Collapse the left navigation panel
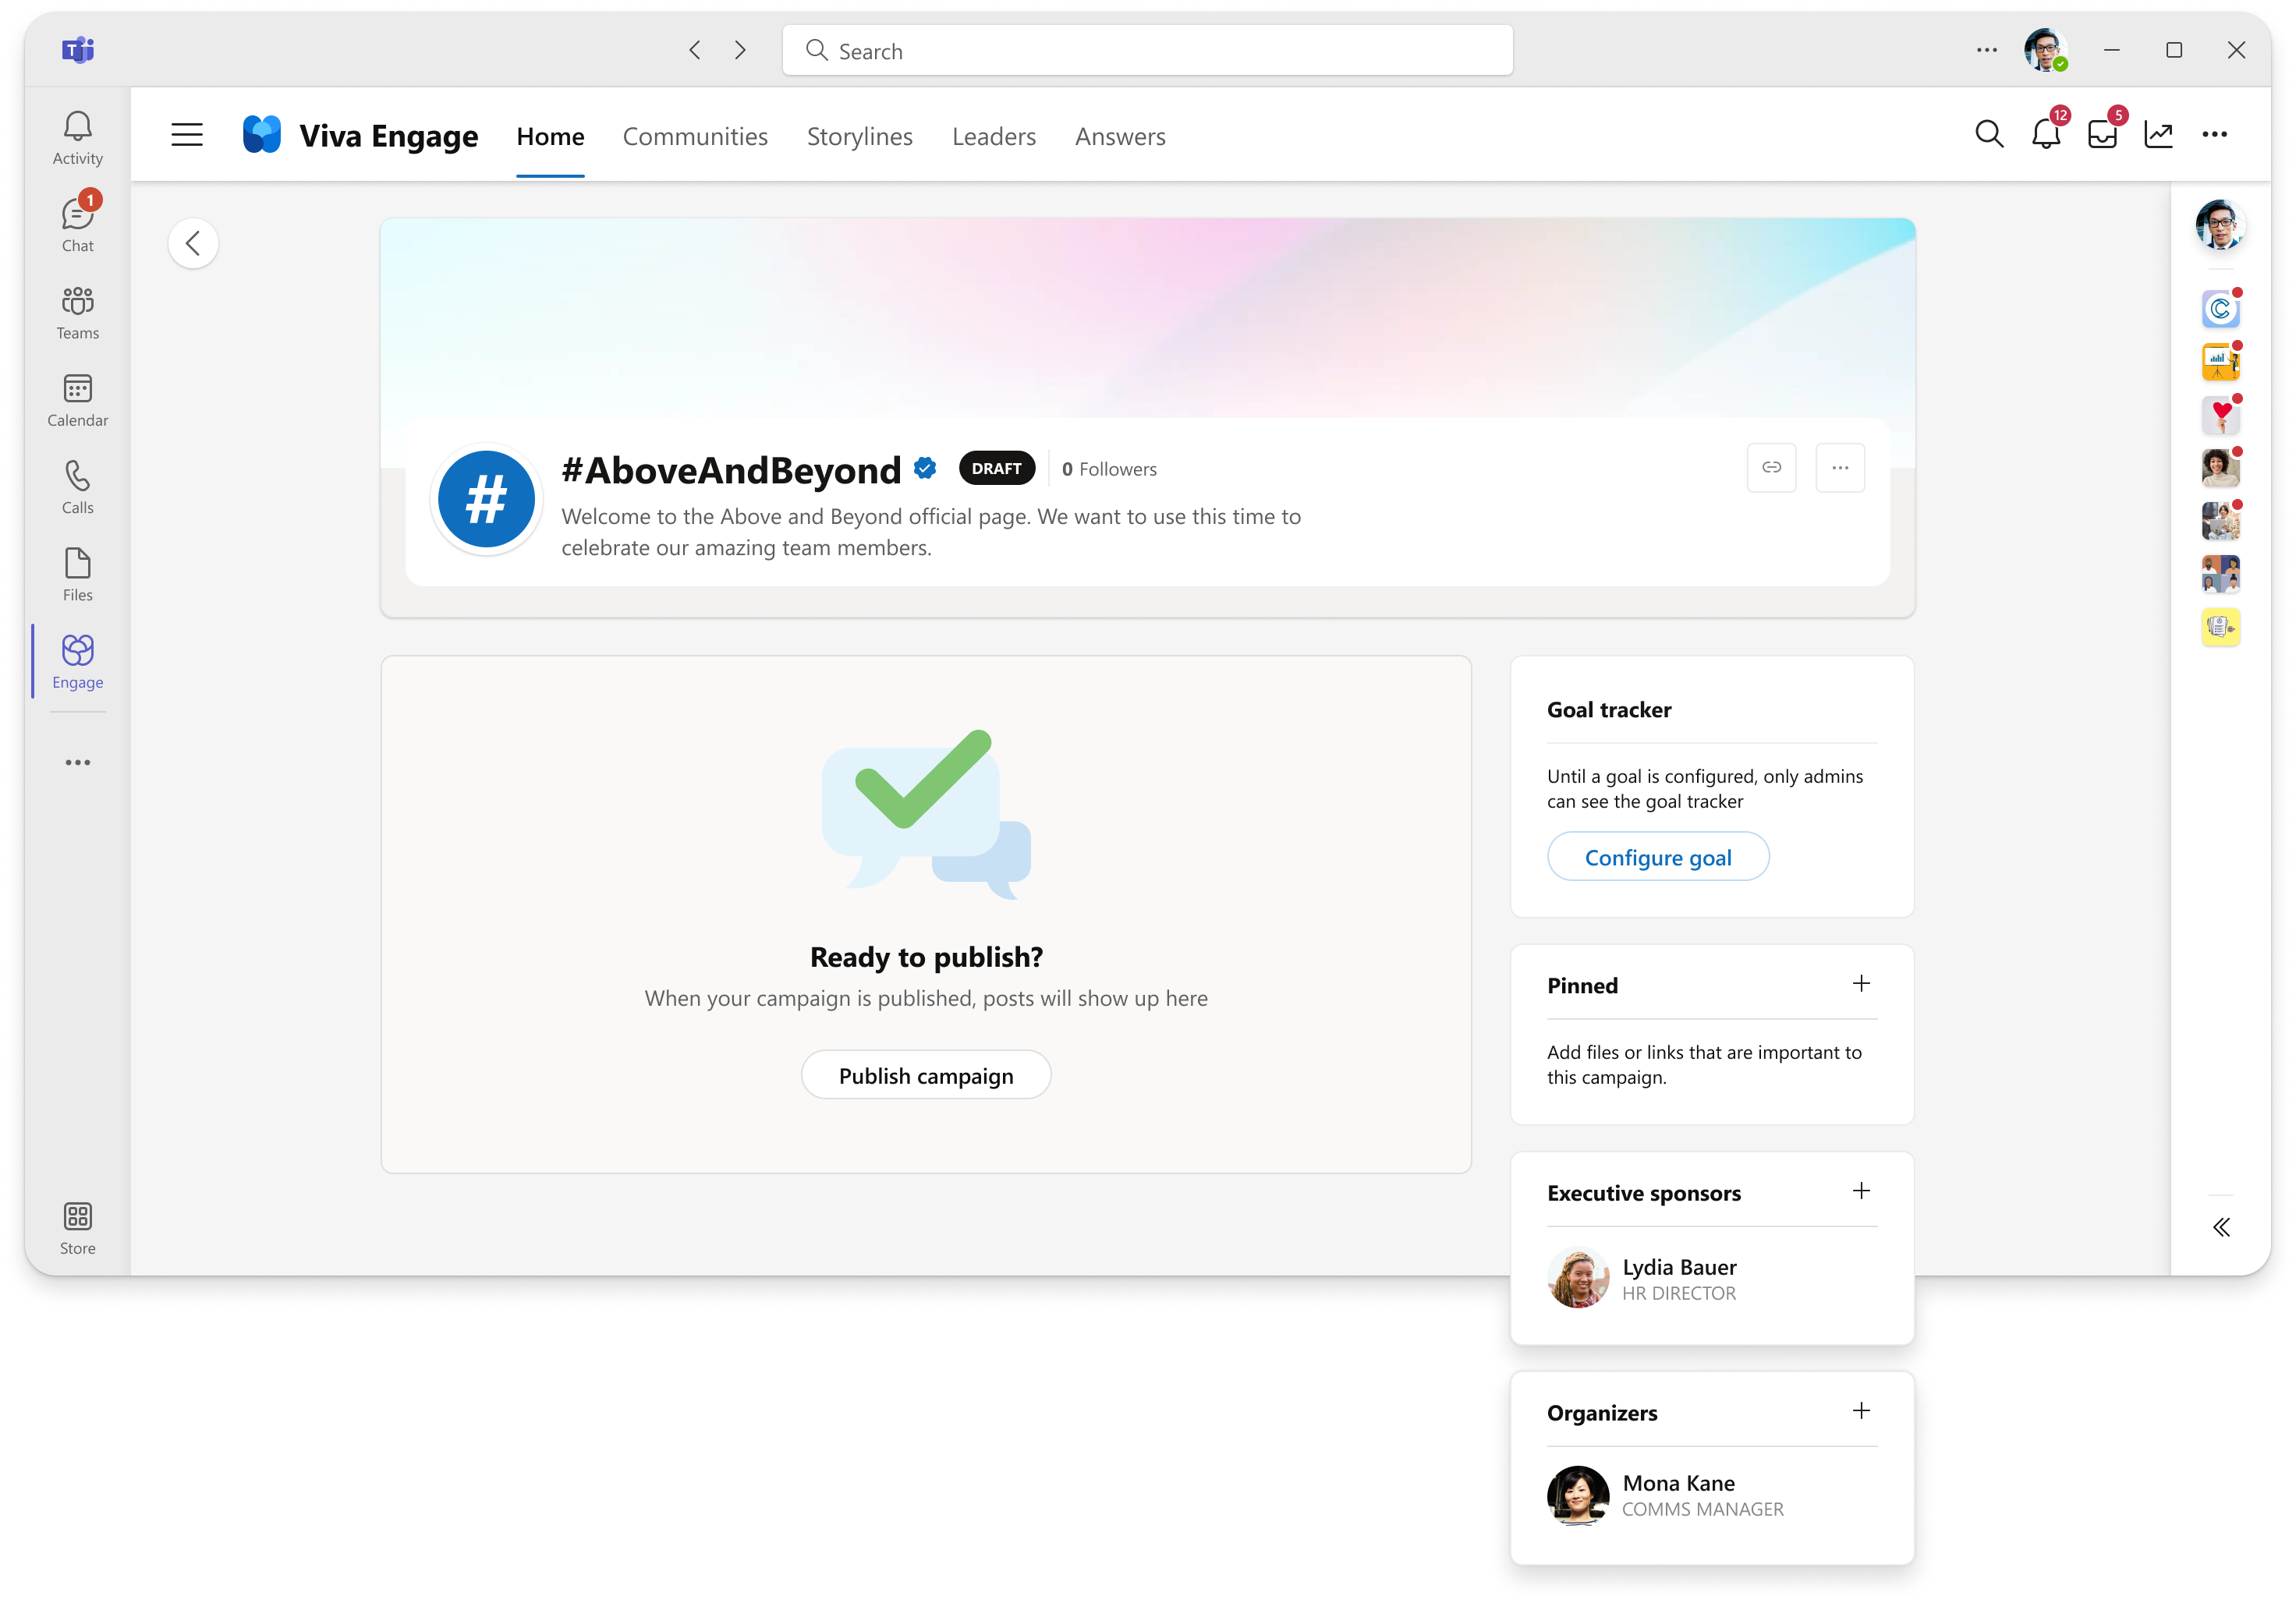Screen dimensions: 2296x1603 coord(186,134)
